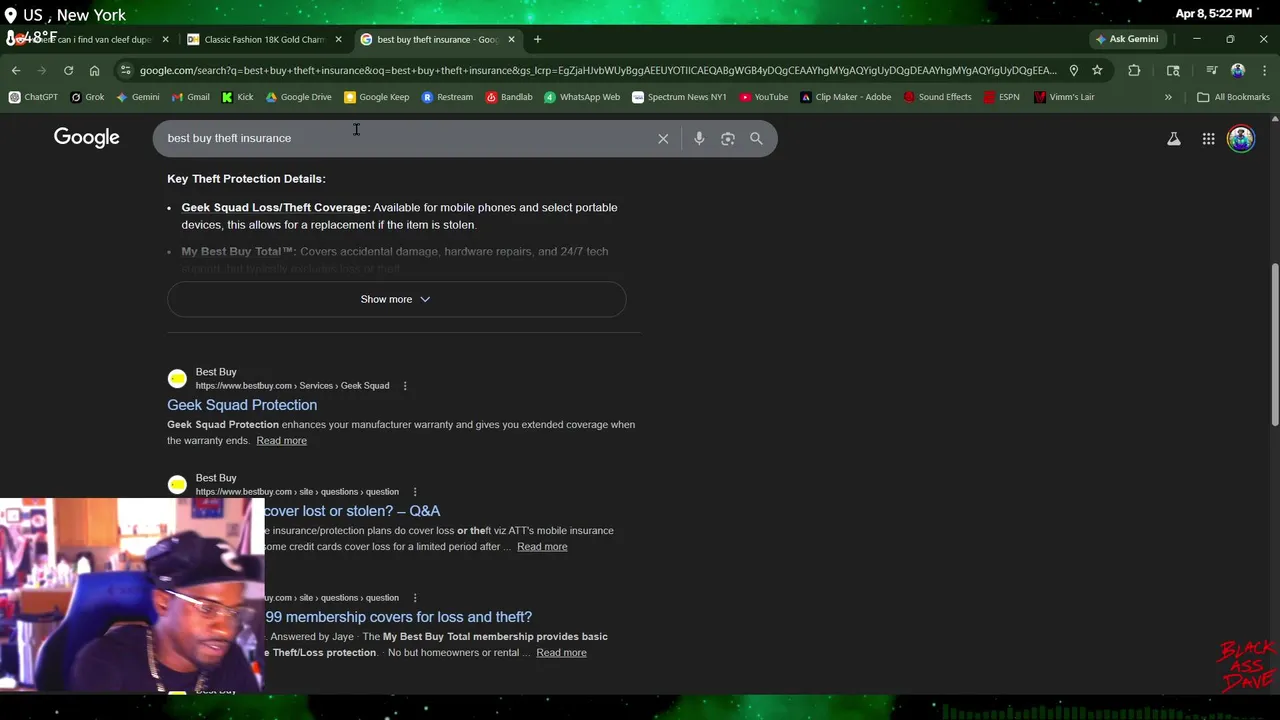Open the Chrome profile avatar in toolbar
Viewport: 1280px width, 720px height.
point(1238,70)
